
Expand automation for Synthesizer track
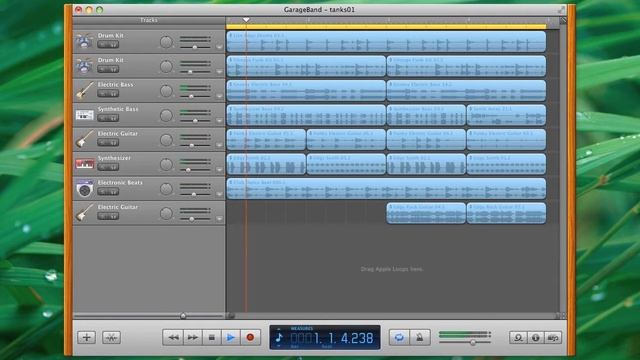click(x=219, y=169)
